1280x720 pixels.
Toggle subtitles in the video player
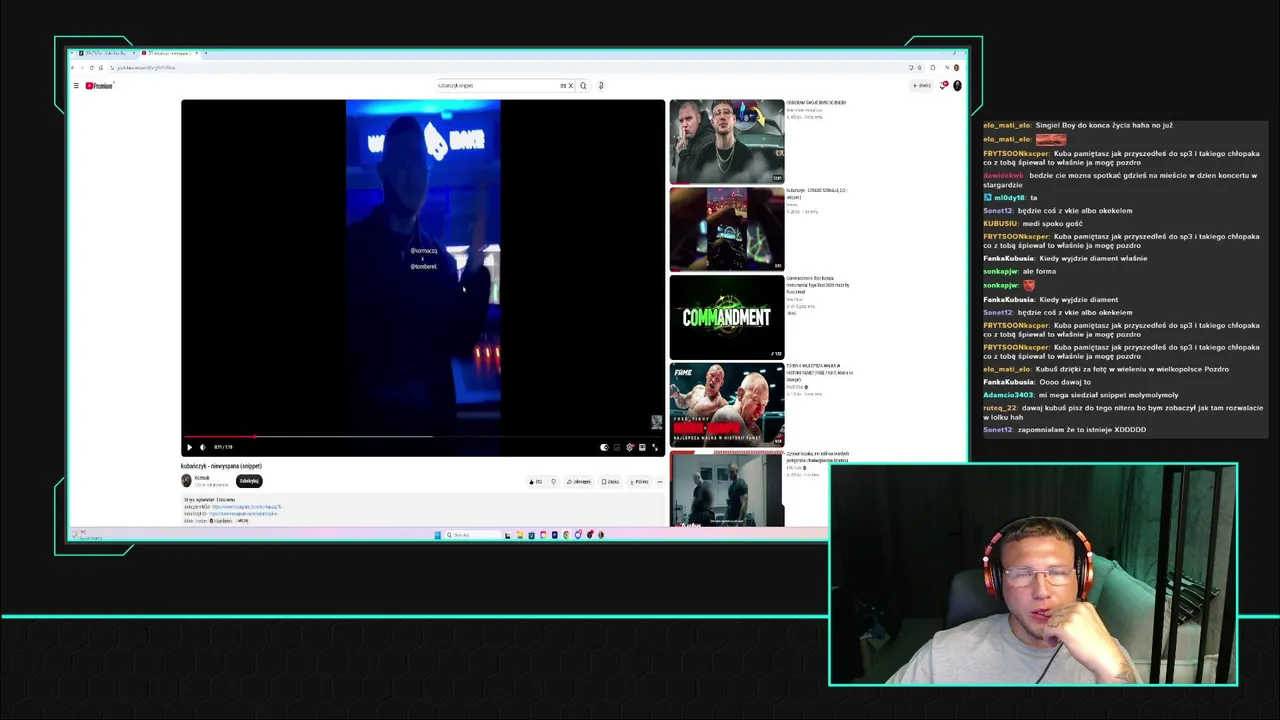pos(617,447)
